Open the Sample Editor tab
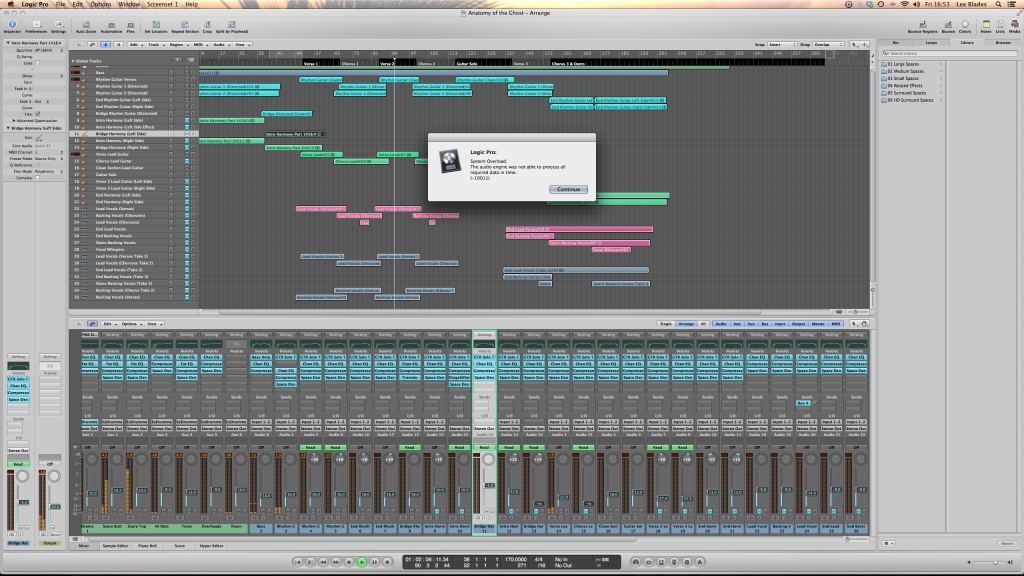The height and width of the screenshot is (576, 1024). tap(116, 546)
